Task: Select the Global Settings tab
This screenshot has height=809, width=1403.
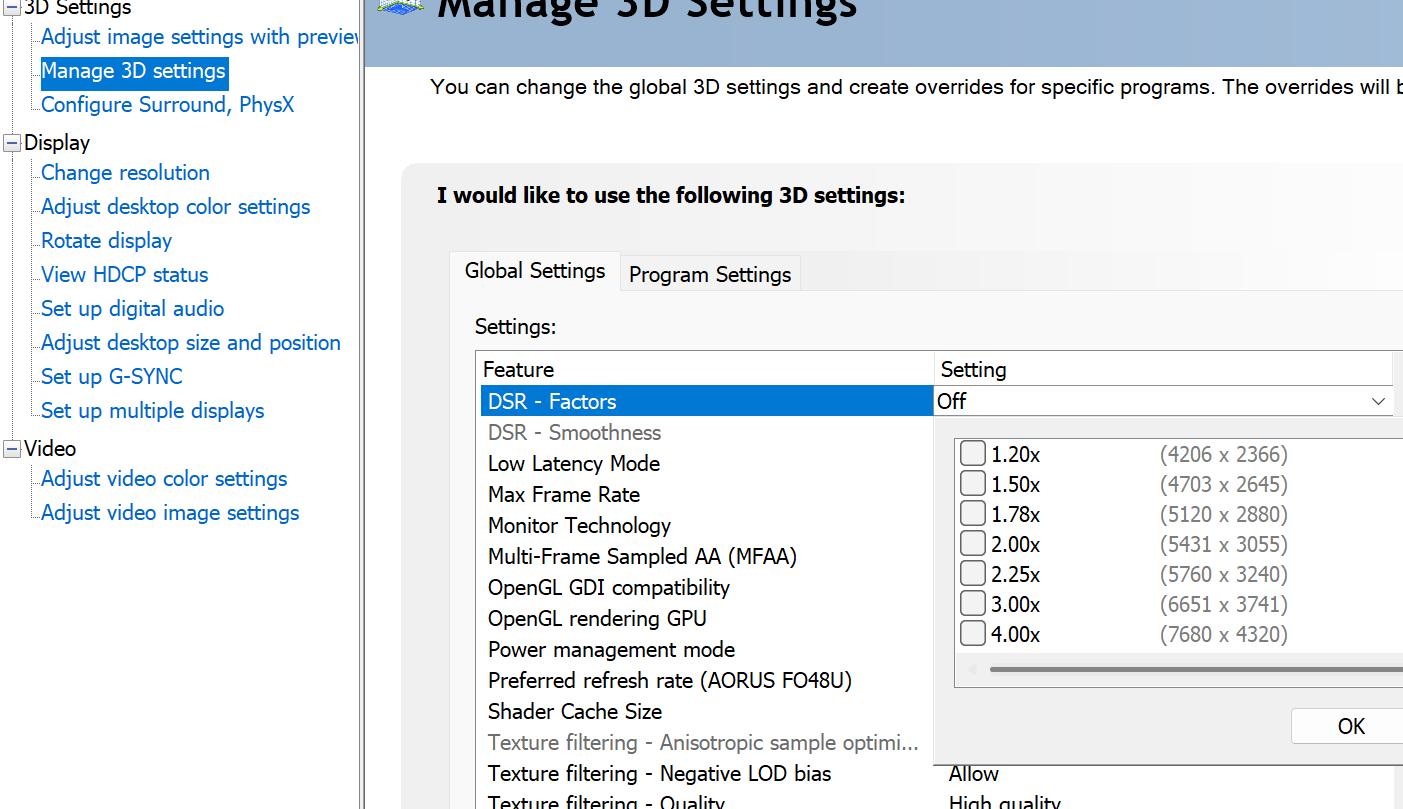Action: pos(535,271)
